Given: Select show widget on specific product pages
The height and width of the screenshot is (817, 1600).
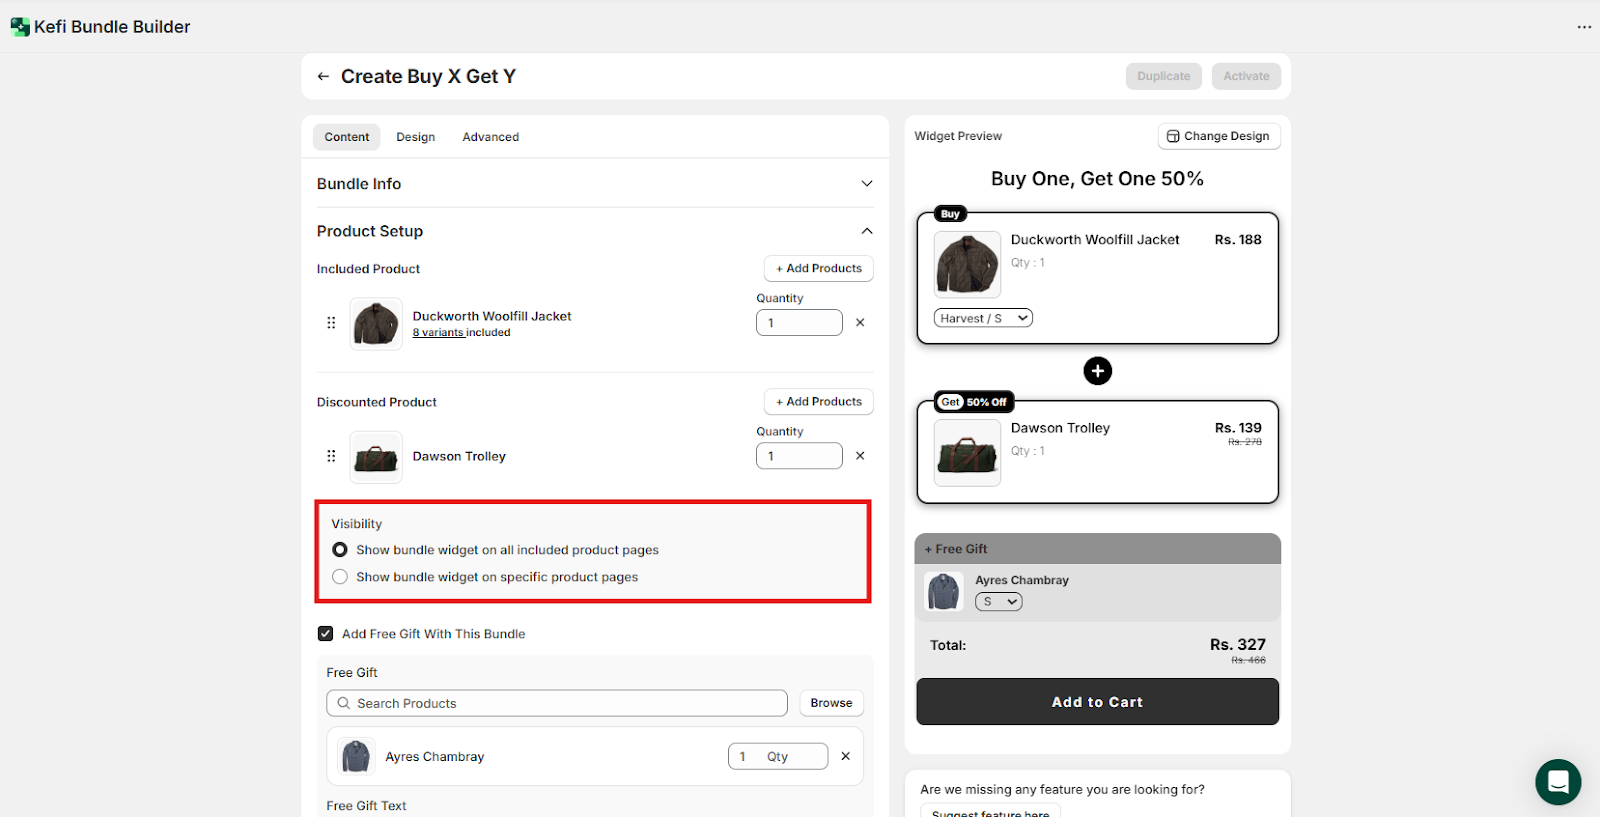Looking at the screenshot, I should (x=340, y=577).
